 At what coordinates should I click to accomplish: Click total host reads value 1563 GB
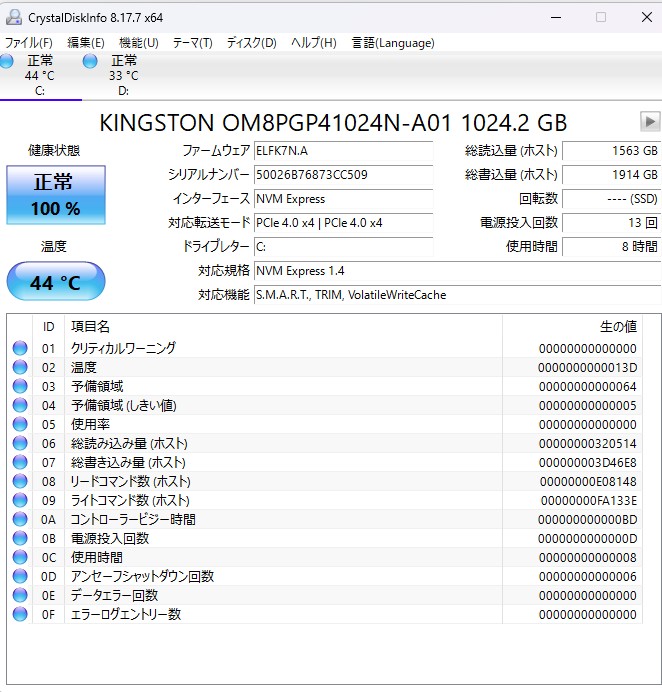[612, 151]
